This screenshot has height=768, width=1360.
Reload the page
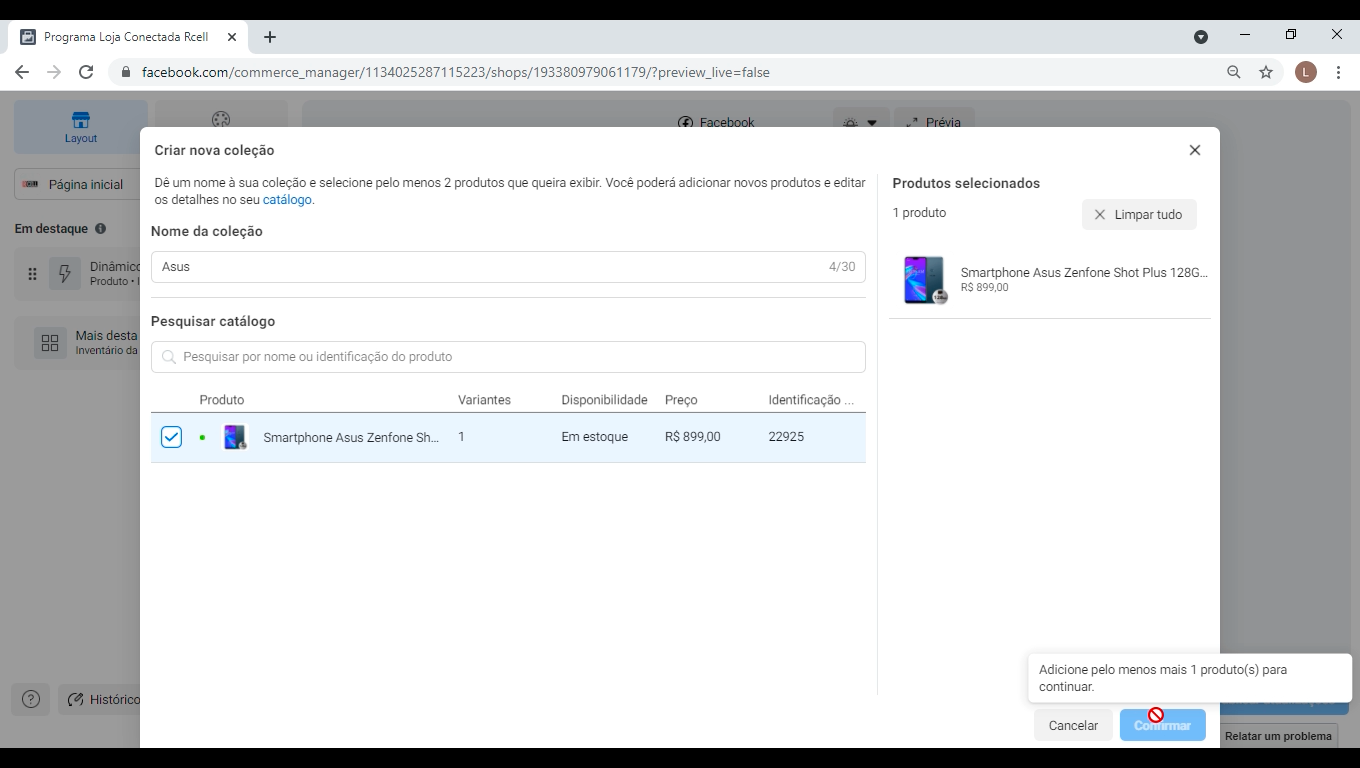coord(86,72)
